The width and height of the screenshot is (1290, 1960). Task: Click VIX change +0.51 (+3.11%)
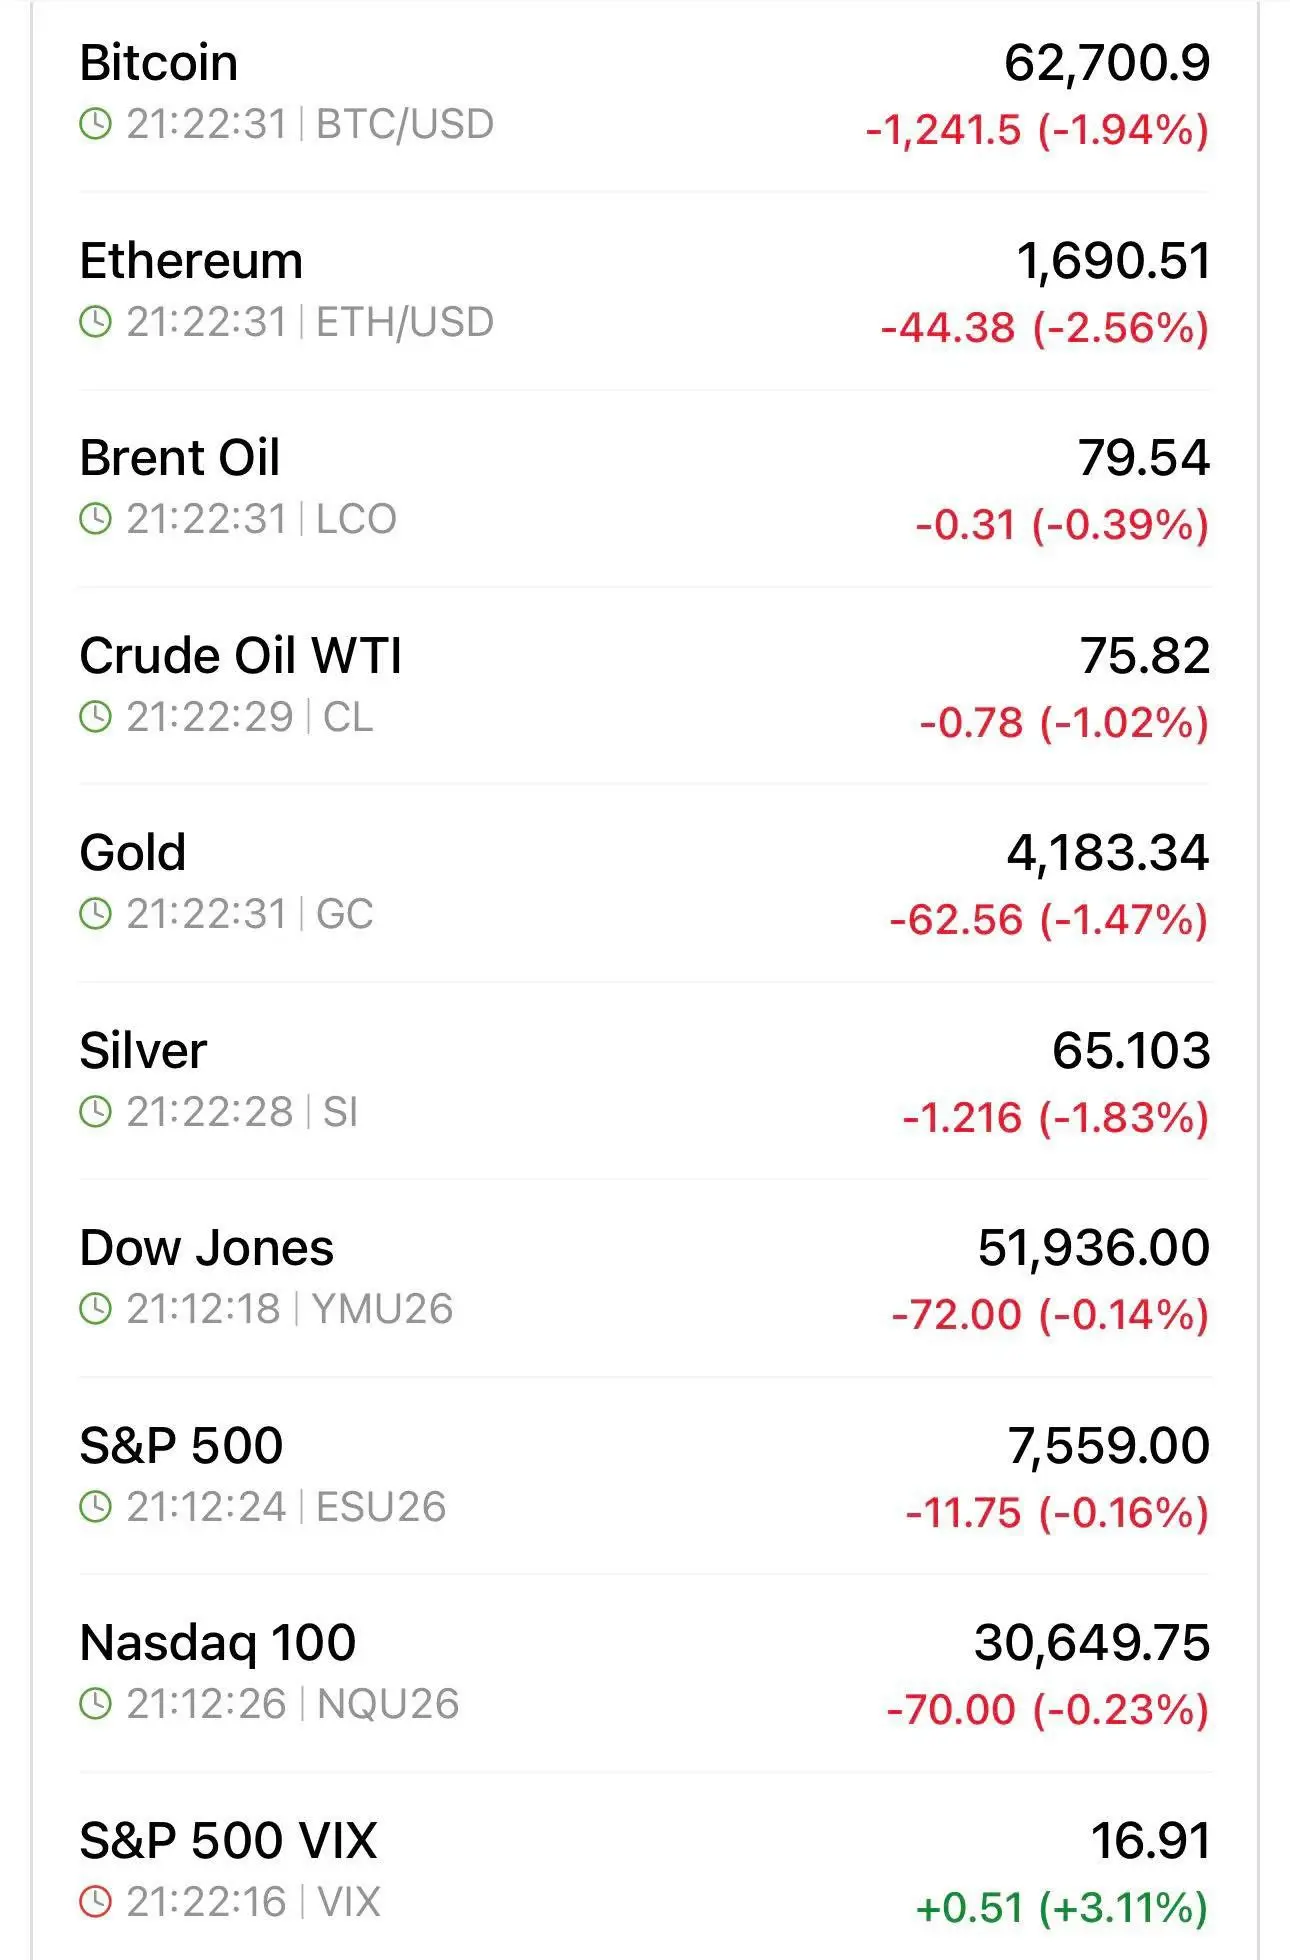click(x=1062, y=1907)
